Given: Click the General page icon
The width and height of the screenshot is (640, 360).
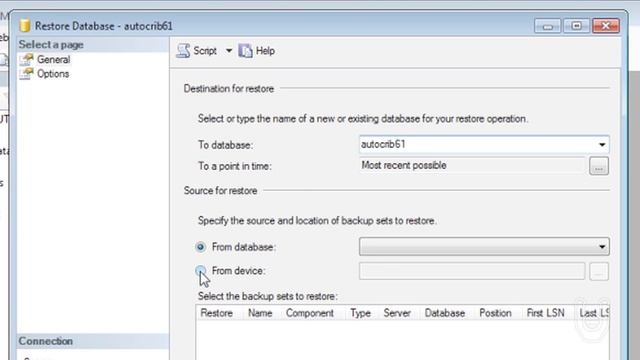Looking at the screenshot, I should (x=27, y=60).
